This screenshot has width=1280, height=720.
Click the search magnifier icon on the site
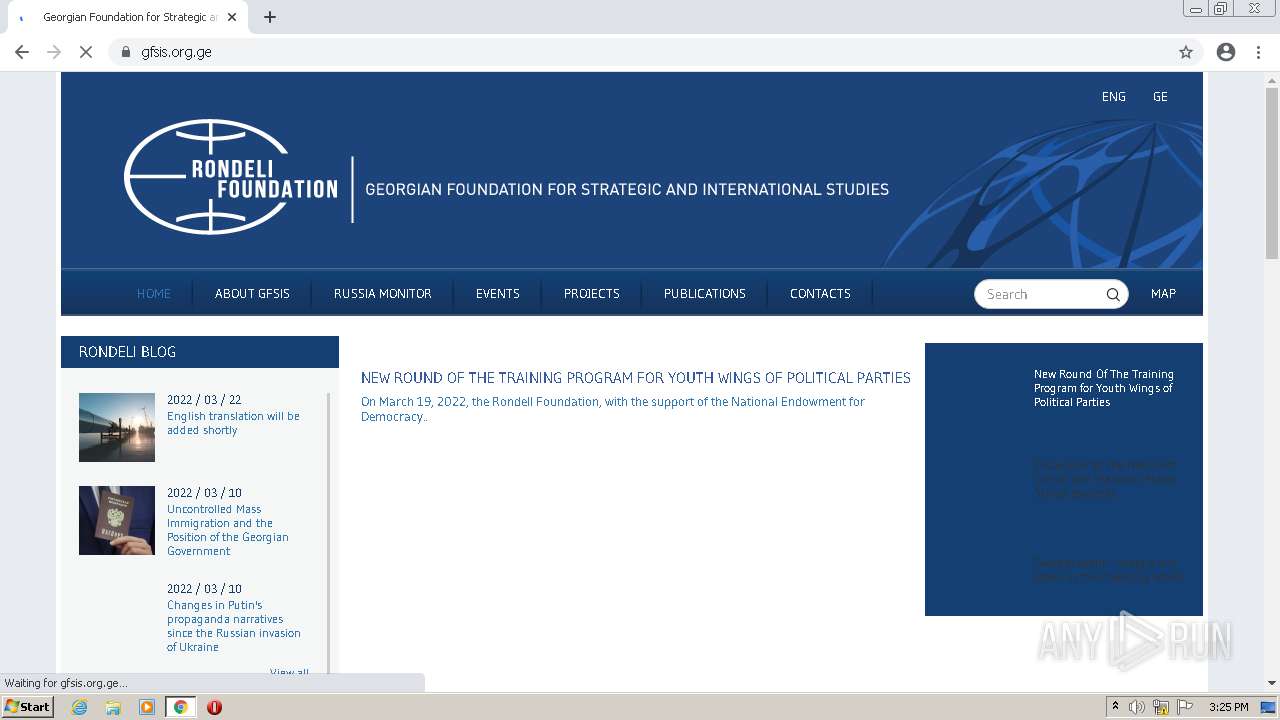coord(1113,294)
